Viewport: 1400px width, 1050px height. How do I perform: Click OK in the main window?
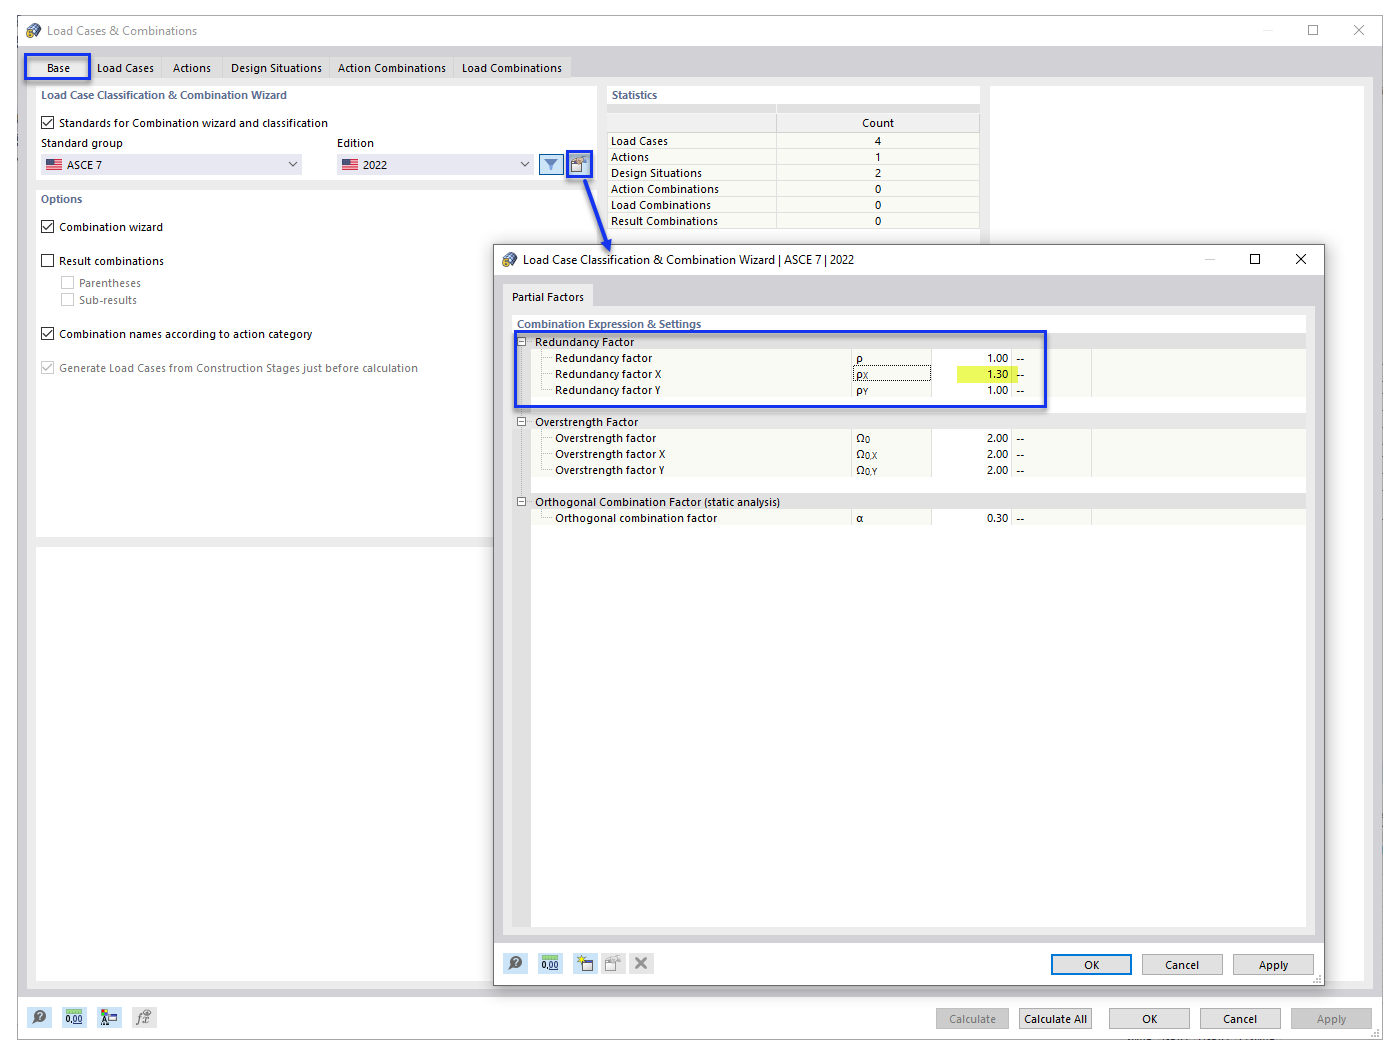click(x=1149, y=1019)
